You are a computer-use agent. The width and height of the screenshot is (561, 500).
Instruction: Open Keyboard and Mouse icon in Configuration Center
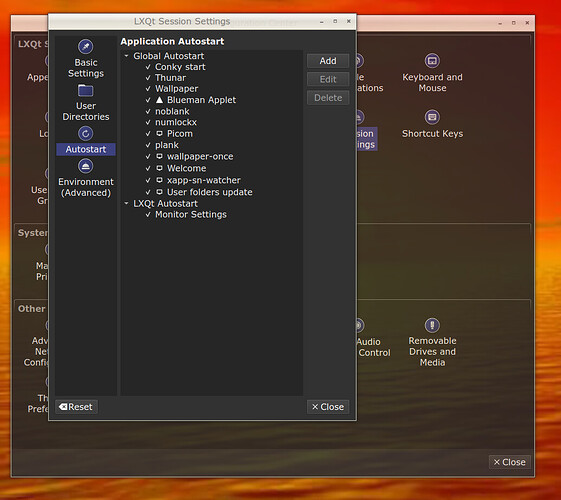click(x=432, y=61)
